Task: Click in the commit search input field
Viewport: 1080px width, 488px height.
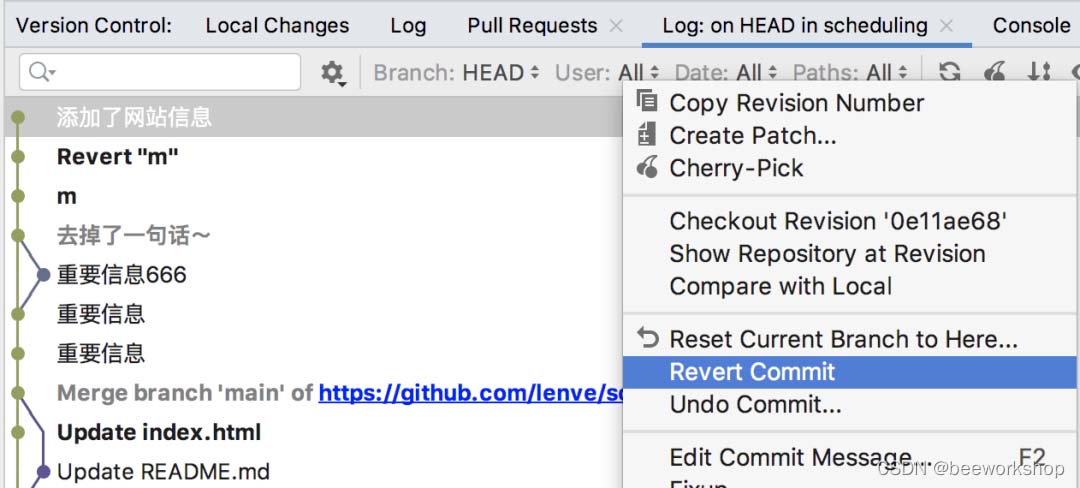Action: (x=160, y=72)
